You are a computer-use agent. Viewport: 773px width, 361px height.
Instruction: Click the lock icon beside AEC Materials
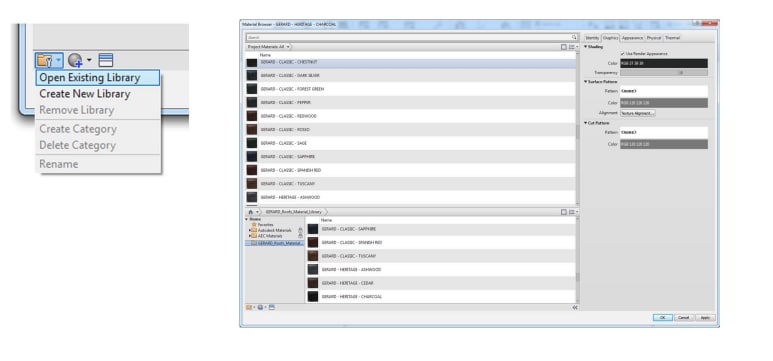click(300, 236)
